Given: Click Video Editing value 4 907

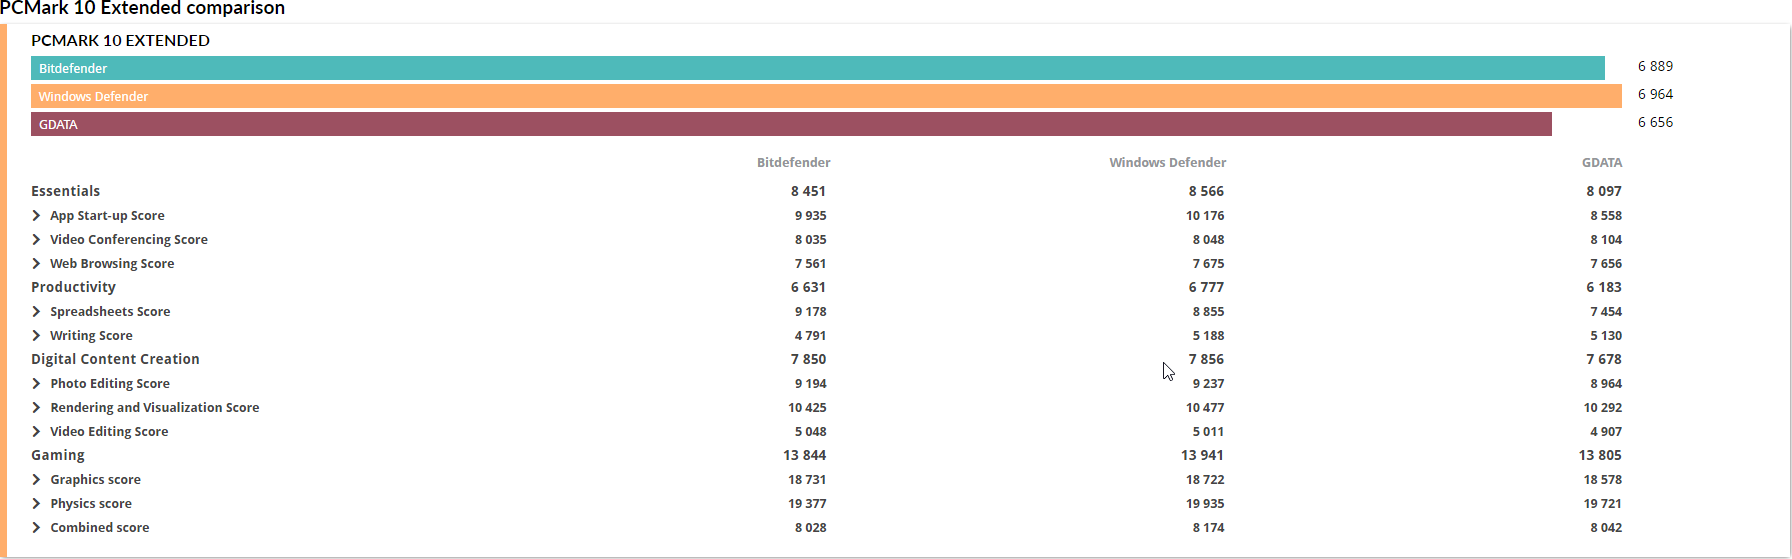Looking at the screenshot, I should click(x=1606, y=432).
